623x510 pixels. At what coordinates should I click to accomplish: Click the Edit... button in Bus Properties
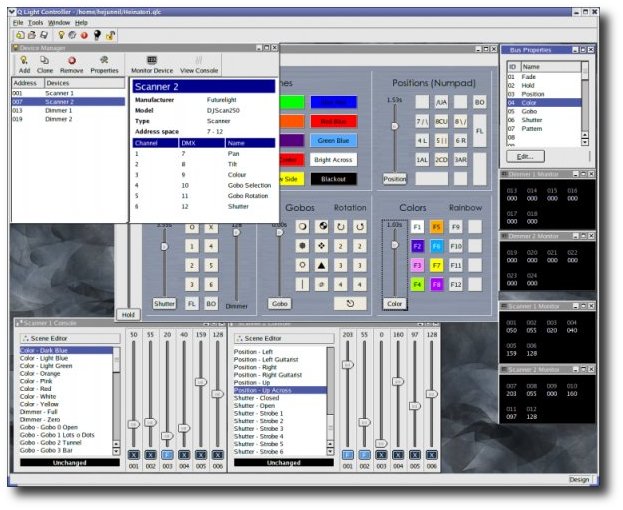click(525, 156)
